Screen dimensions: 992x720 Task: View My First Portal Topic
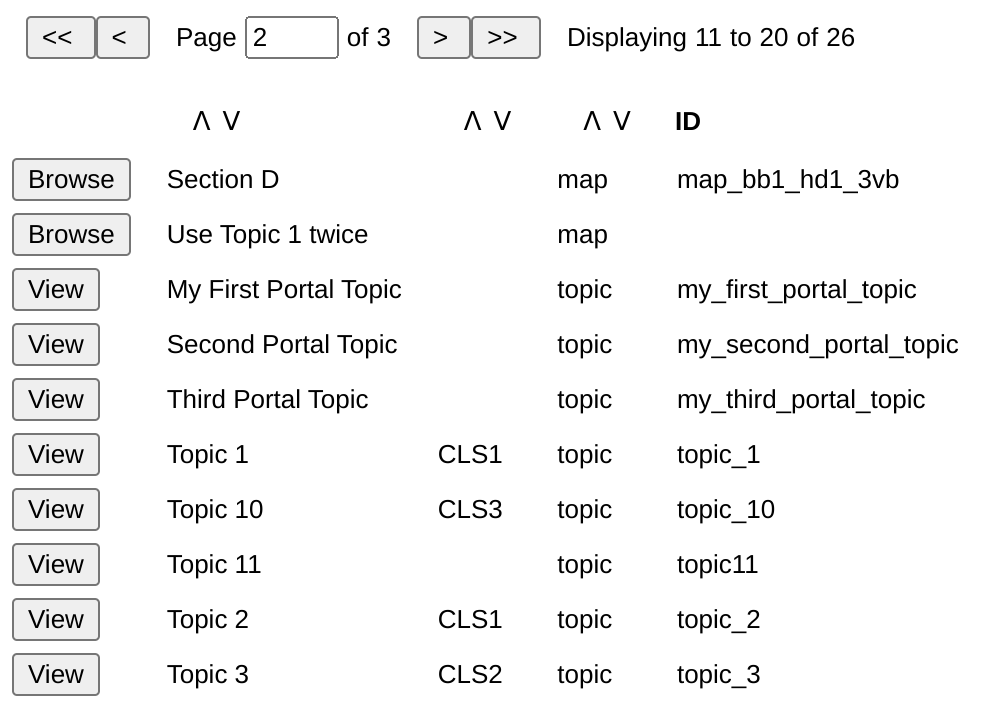point(56,290)
